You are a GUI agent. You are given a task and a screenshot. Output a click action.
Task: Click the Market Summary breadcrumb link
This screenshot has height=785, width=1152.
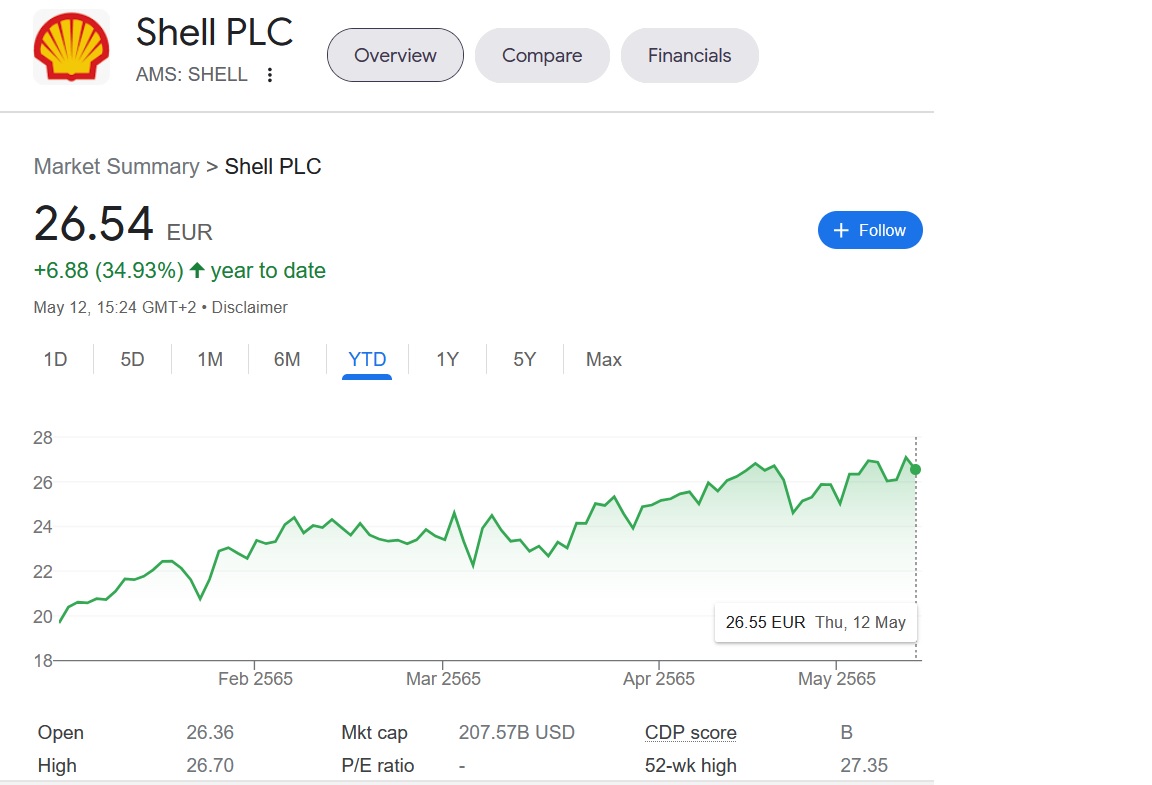(116, 166)
